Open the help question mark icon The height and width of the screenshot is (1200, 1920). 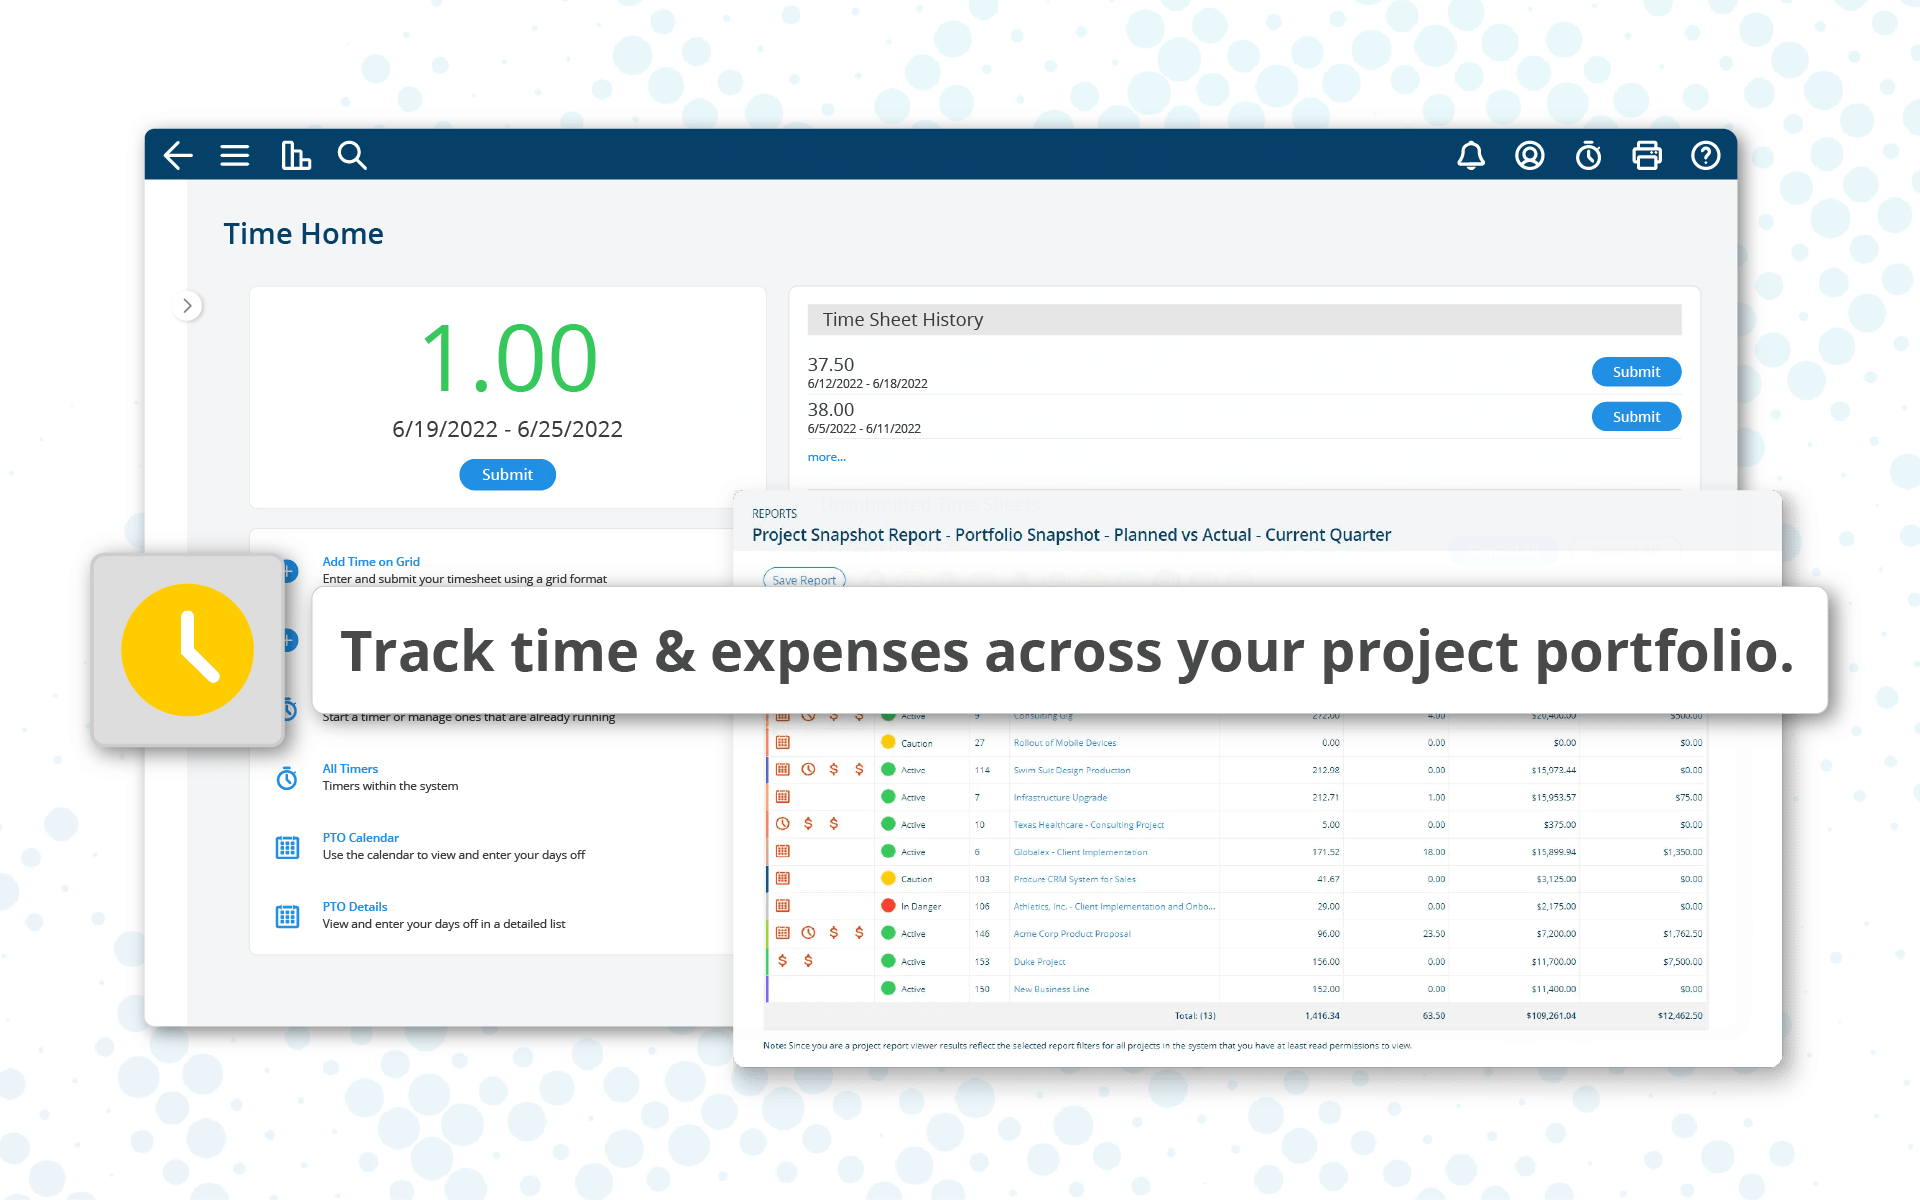pos(1705,156)
